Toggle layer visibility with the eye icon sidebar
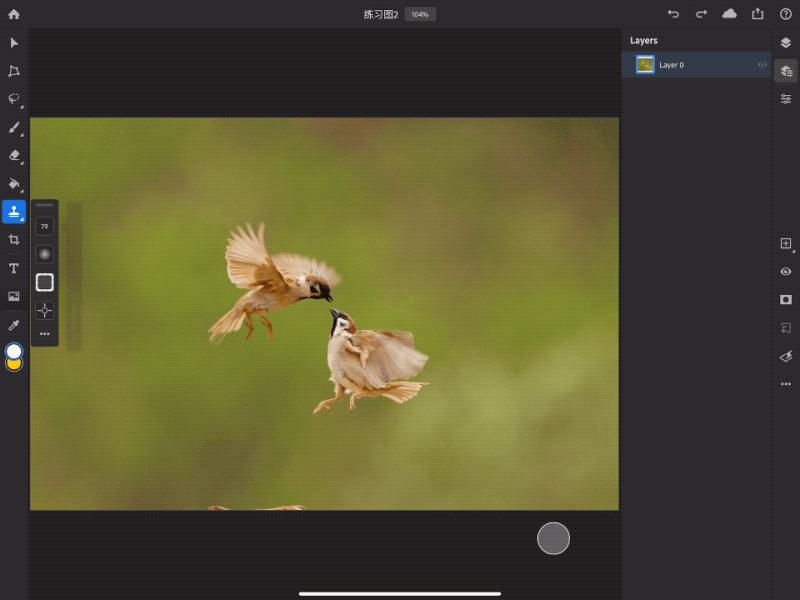 (786, 270)
